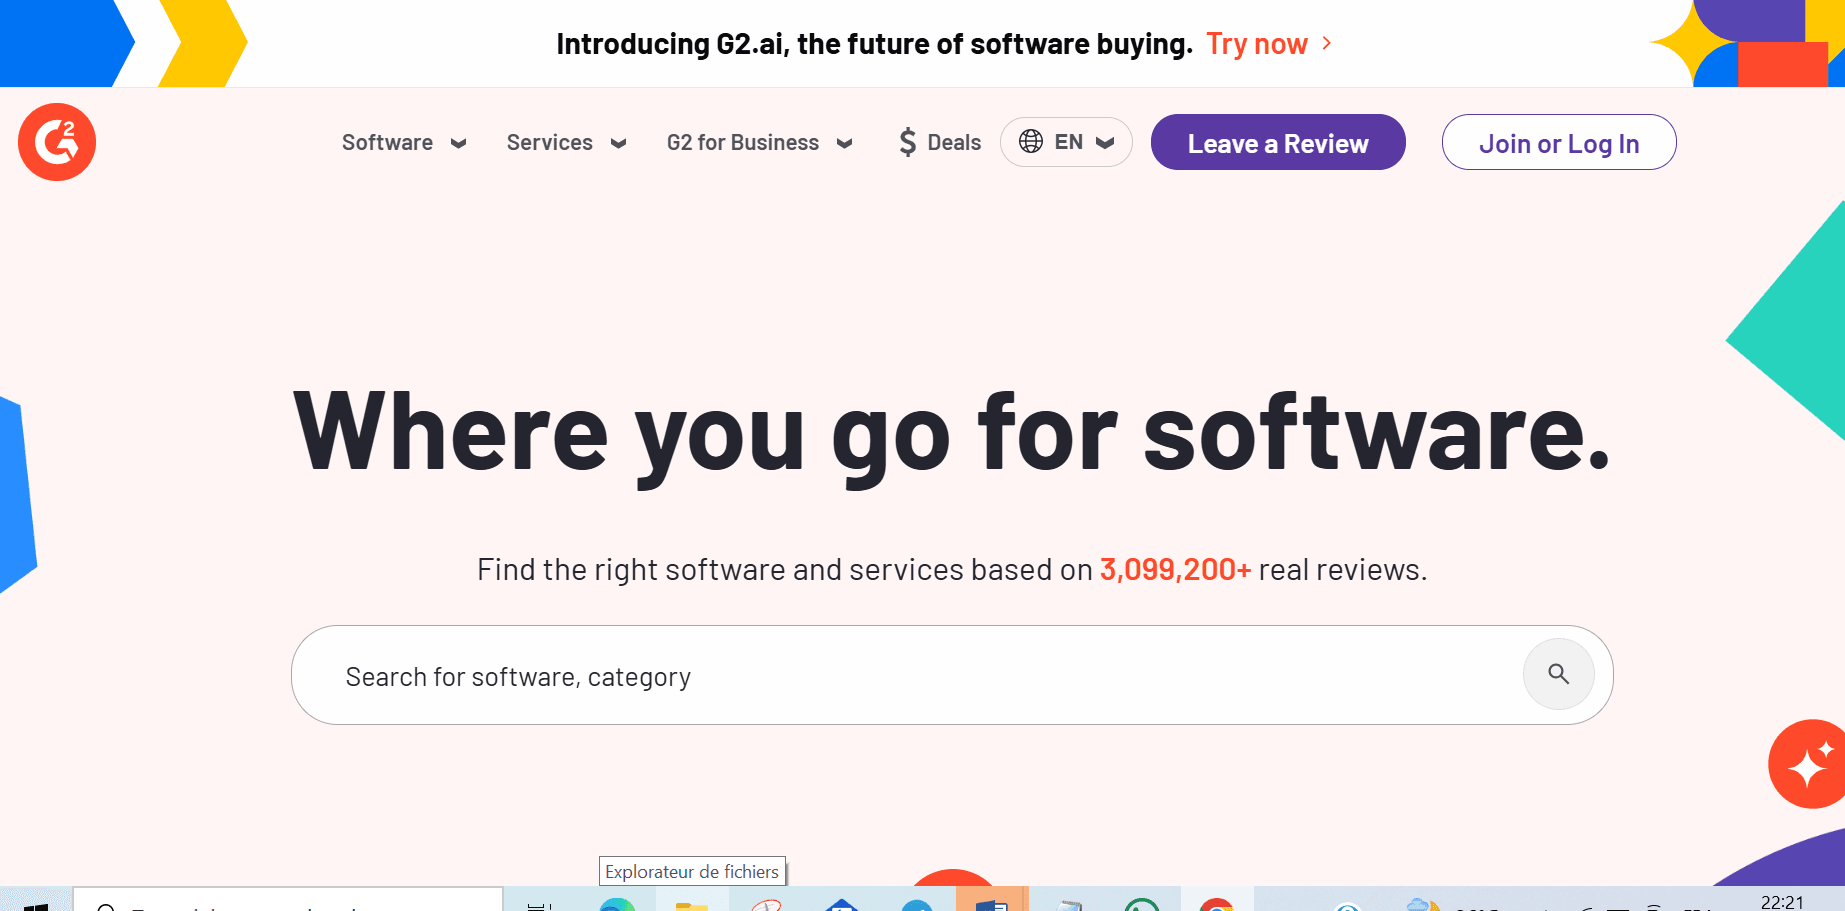Click the globe language icon
This screenshot has height=911, width=1845.
point(1031,142)
